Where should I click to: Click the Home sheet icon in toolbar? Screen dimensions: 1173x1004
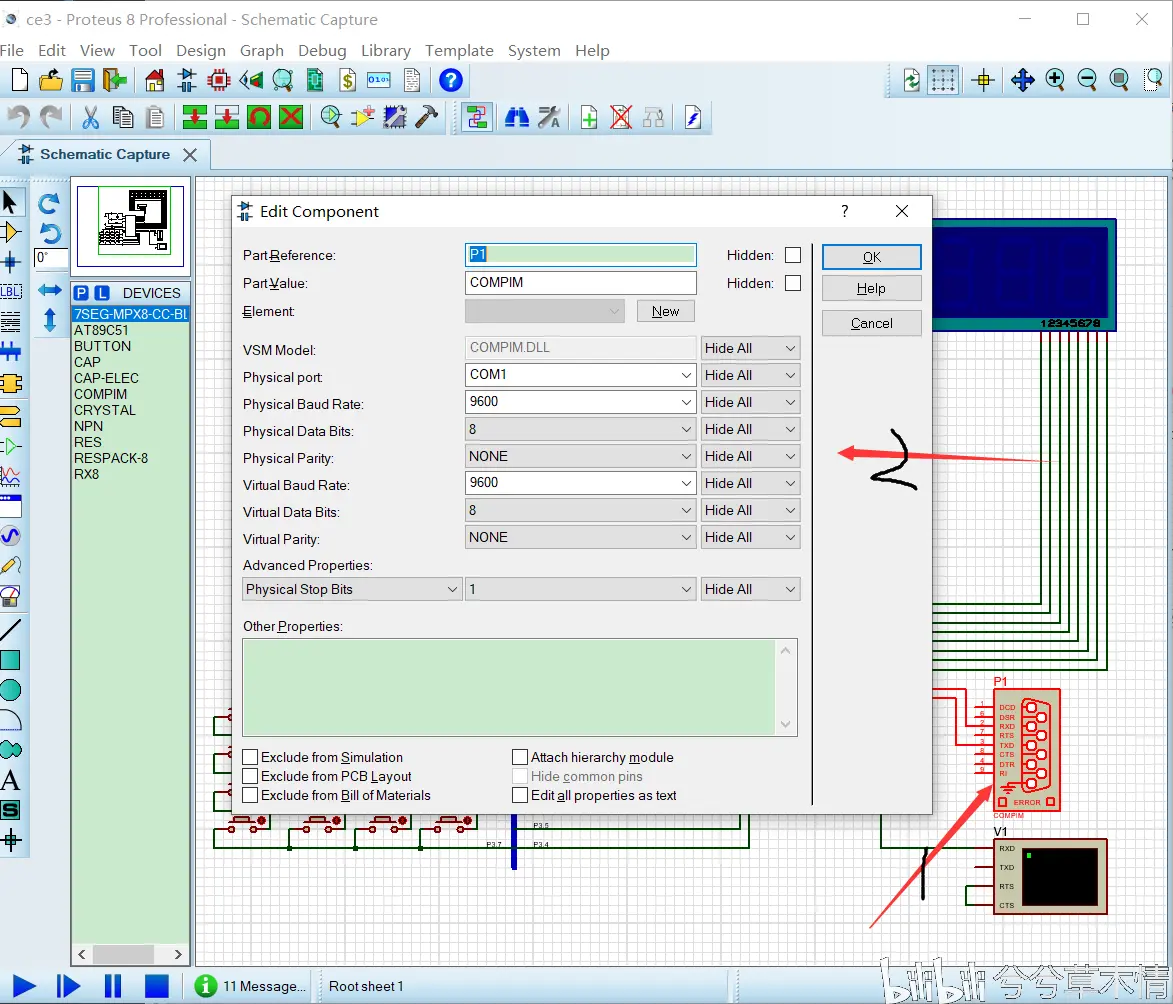(x=154, y=80)
